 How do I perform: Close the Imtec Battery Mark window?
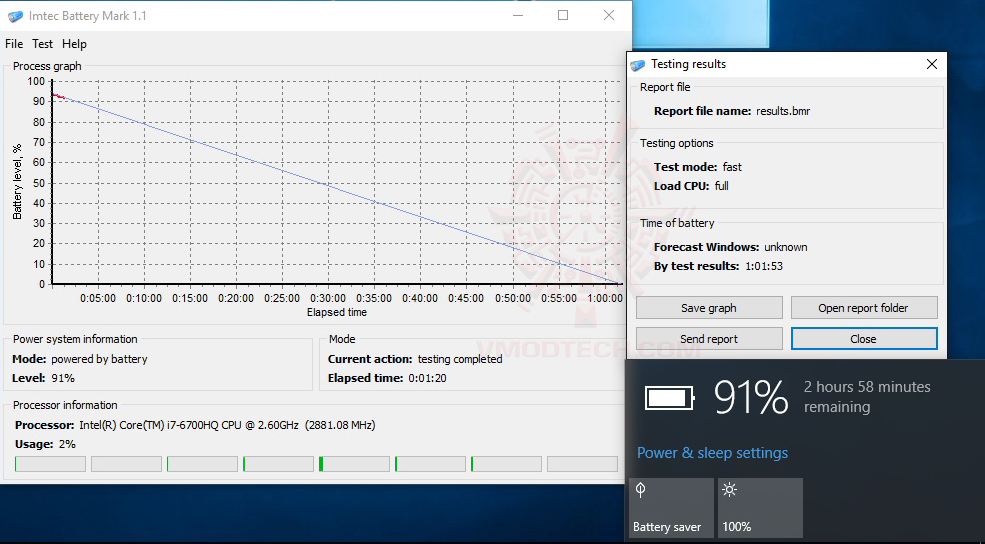609,16
